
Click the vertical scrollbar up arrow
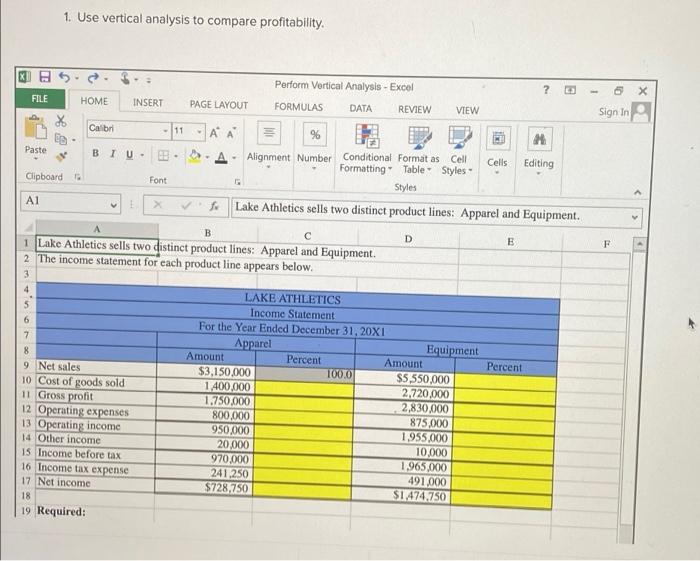640,245
